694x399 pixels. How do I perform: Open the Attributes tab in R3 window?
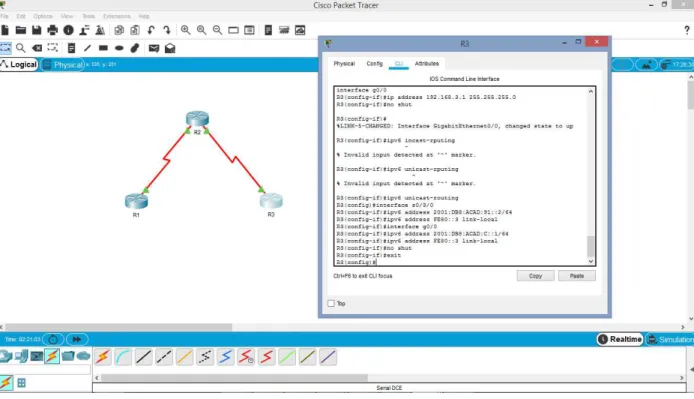(x=427, y=64)
